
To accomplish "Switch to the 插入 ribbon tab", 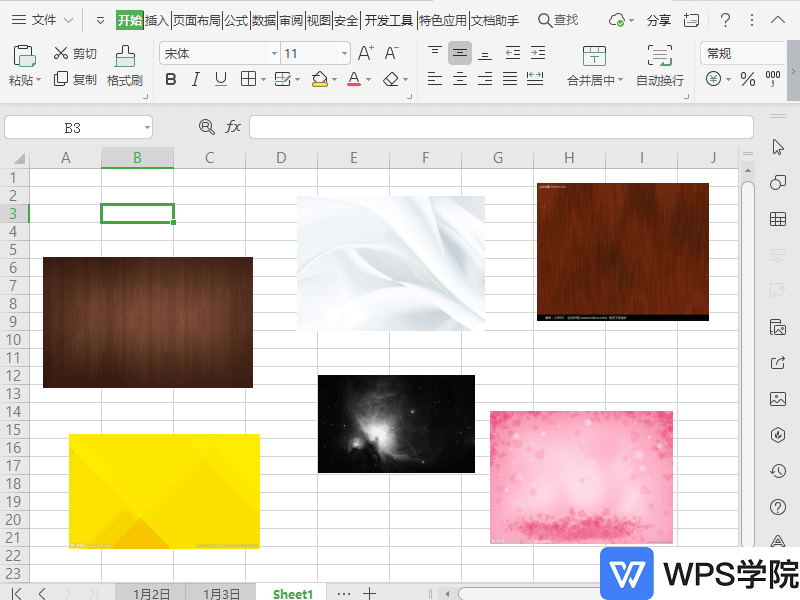I will click(x=157, y=20).
